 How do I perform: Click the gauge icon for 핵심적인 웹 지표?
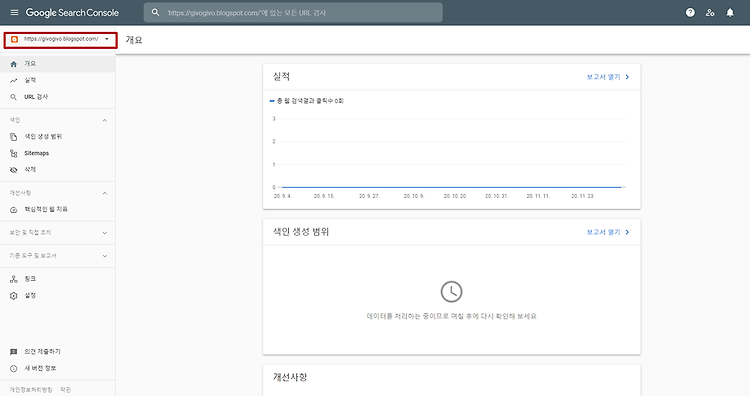(x=13, y=210)
